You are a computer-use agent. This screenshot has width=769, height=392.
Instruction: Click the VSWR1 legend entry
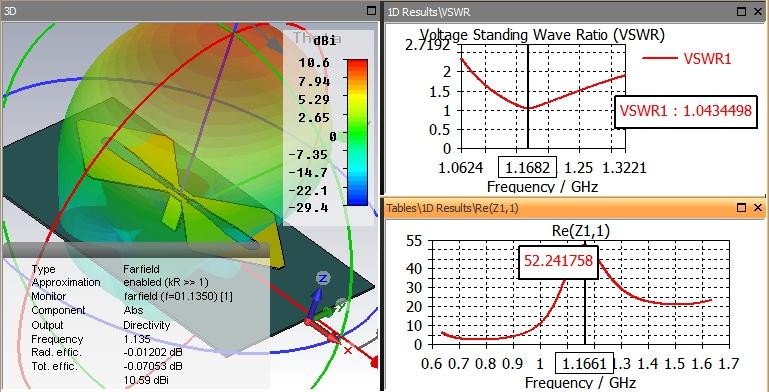[687, 59]
